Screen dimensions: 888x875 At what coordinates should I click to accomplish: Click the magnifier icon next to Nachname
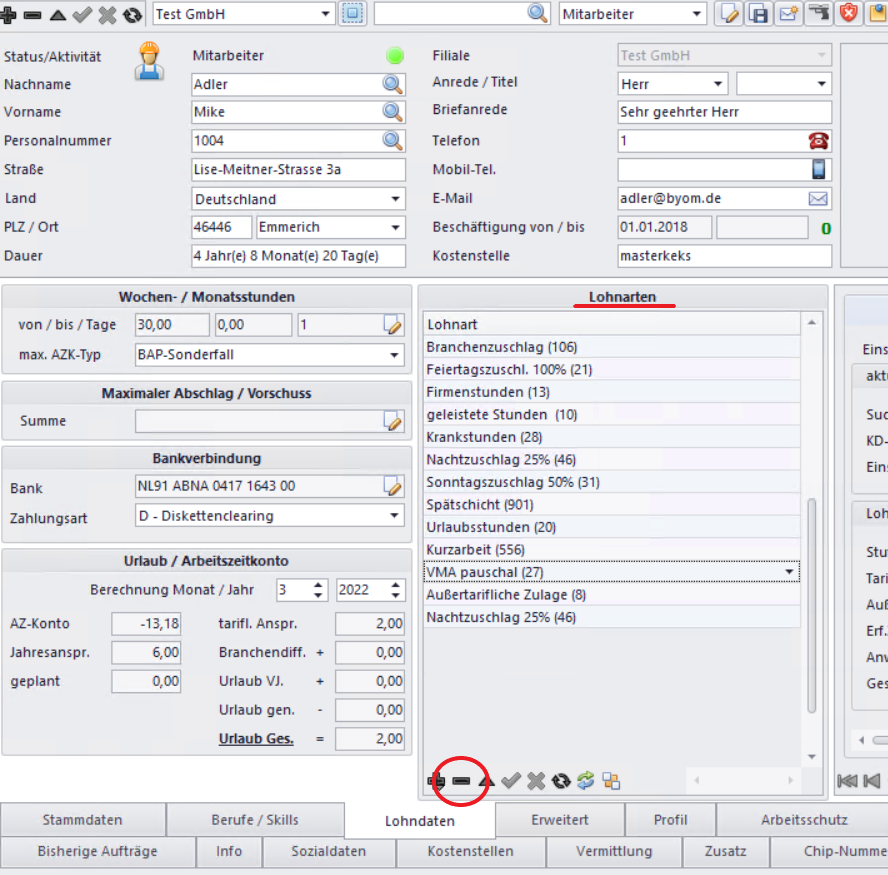pos(393,85)
